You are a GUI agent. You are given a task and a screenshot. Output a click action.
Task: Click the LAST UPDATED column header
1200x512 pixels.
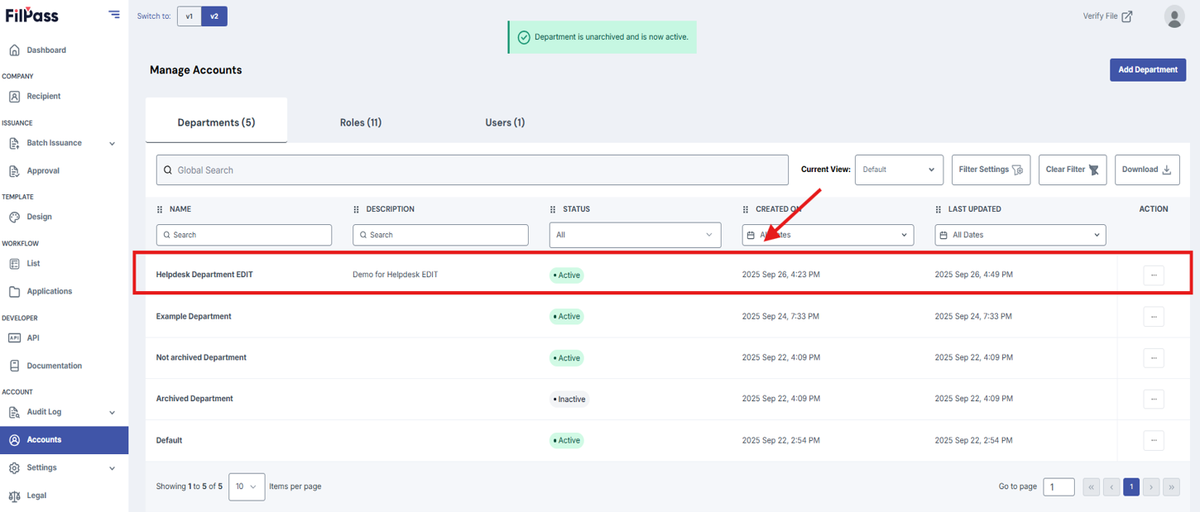(x=973, y=209)
